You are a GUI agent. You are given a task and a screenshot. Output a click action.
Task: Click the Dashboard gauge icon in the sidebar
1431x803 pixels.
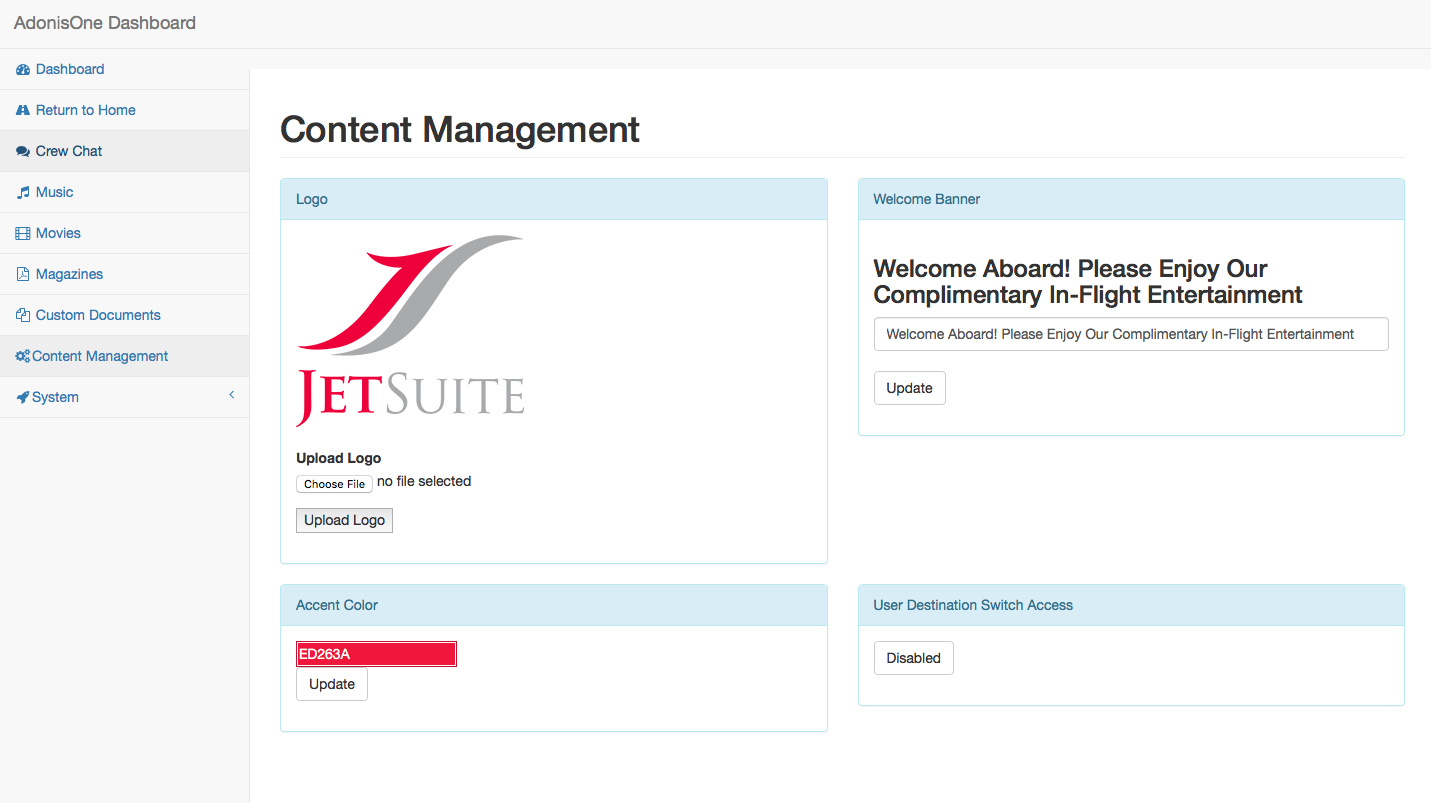coord(23,69)
